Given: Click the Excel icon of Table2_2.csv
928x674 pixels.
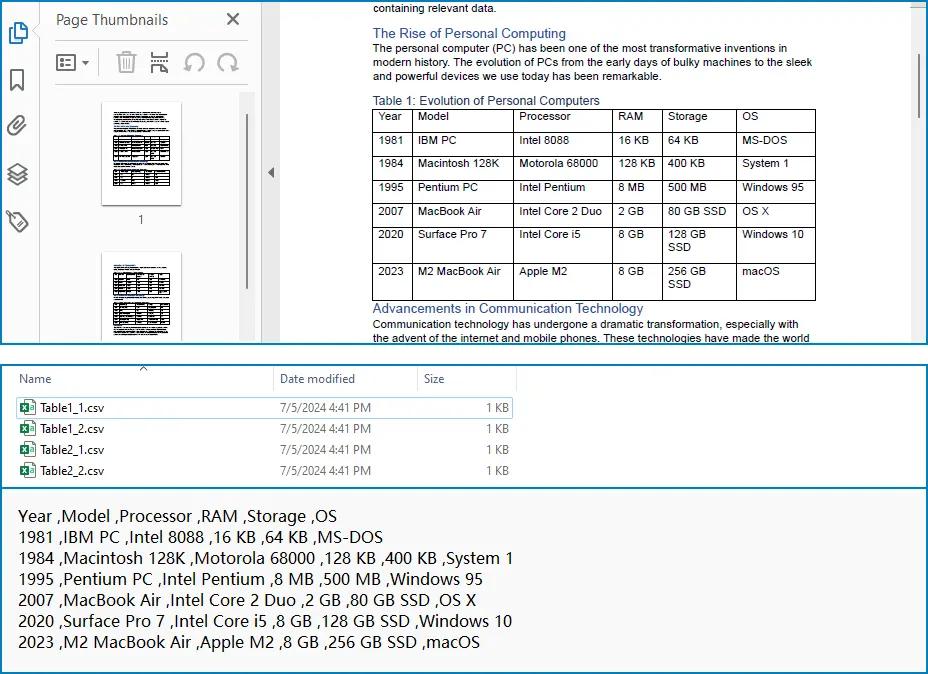Looking at the screenshot, I should click(27, 470).
